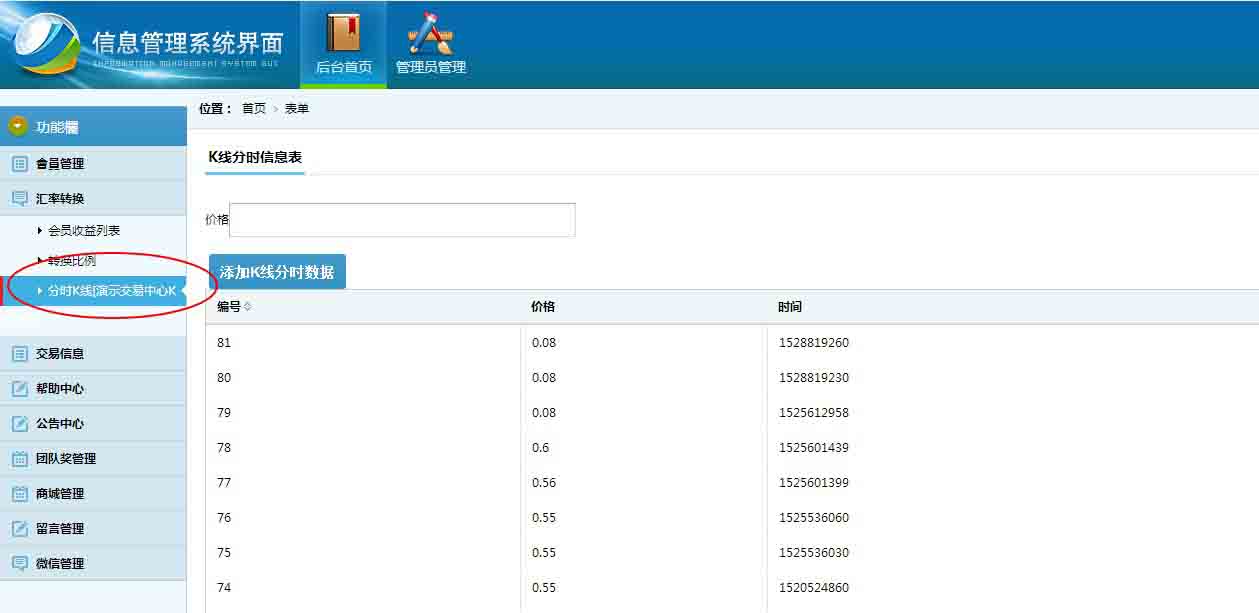The image size is (1259, 613).
Task: Expand the 交易信息 menu group
Action: coord(60,353)
